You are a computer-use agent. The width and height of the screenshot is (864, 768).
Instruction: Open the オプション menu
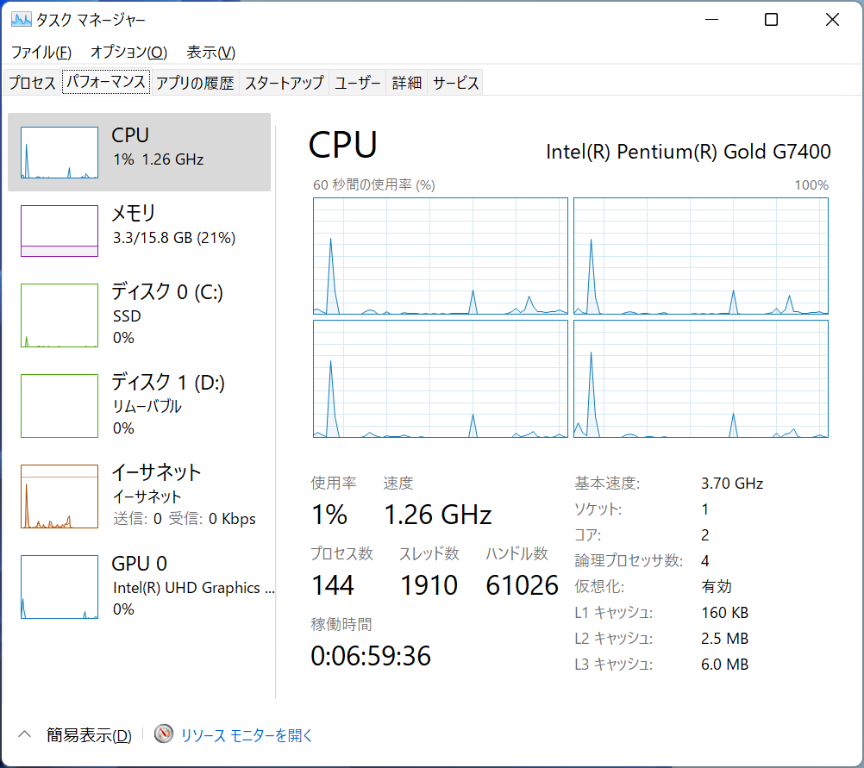point(128,52)
